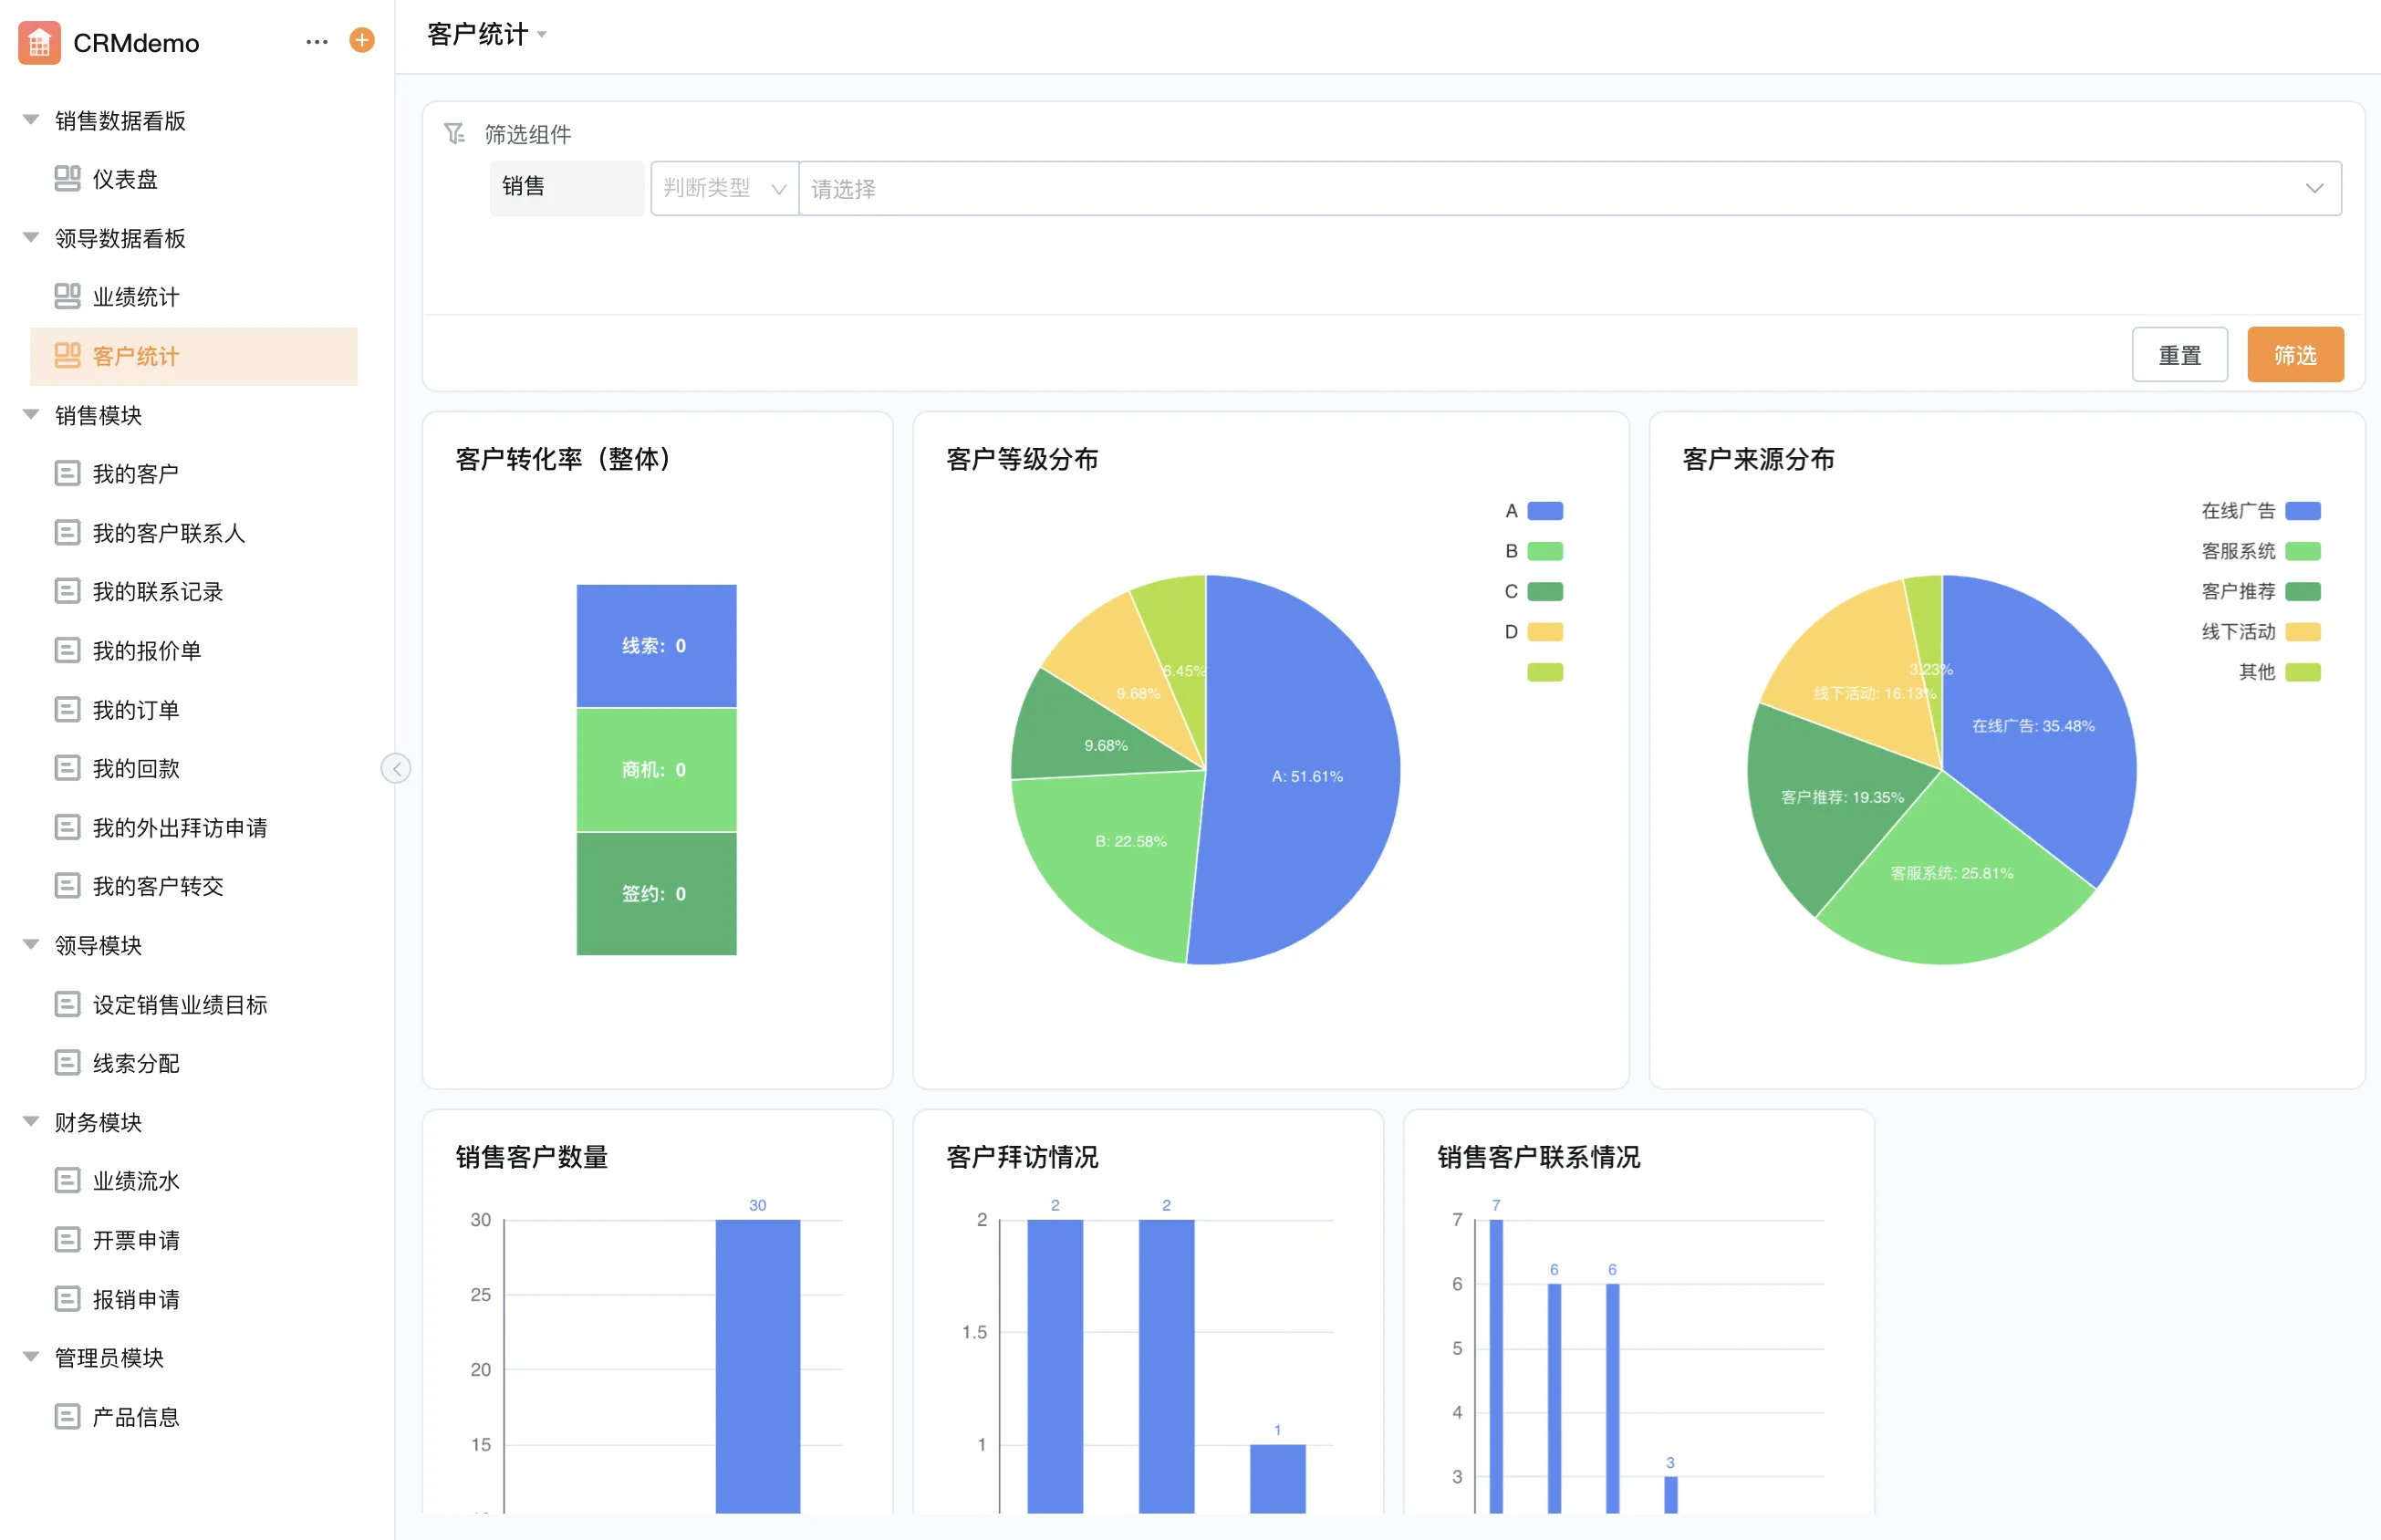The height and width of the screenshot is (1540, 2381).
Task: Click the CRMdemo app logo icon
Action: tap(40, 43)
